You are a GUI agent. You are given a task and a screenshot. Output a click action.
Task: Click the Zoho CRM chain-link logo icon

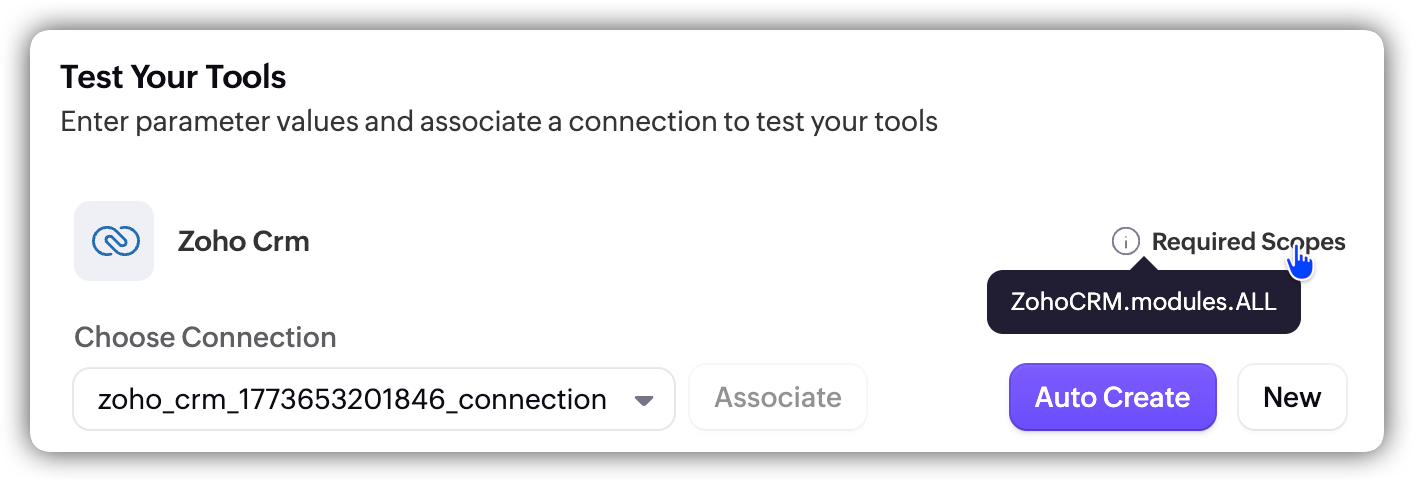tap(114, 241)
